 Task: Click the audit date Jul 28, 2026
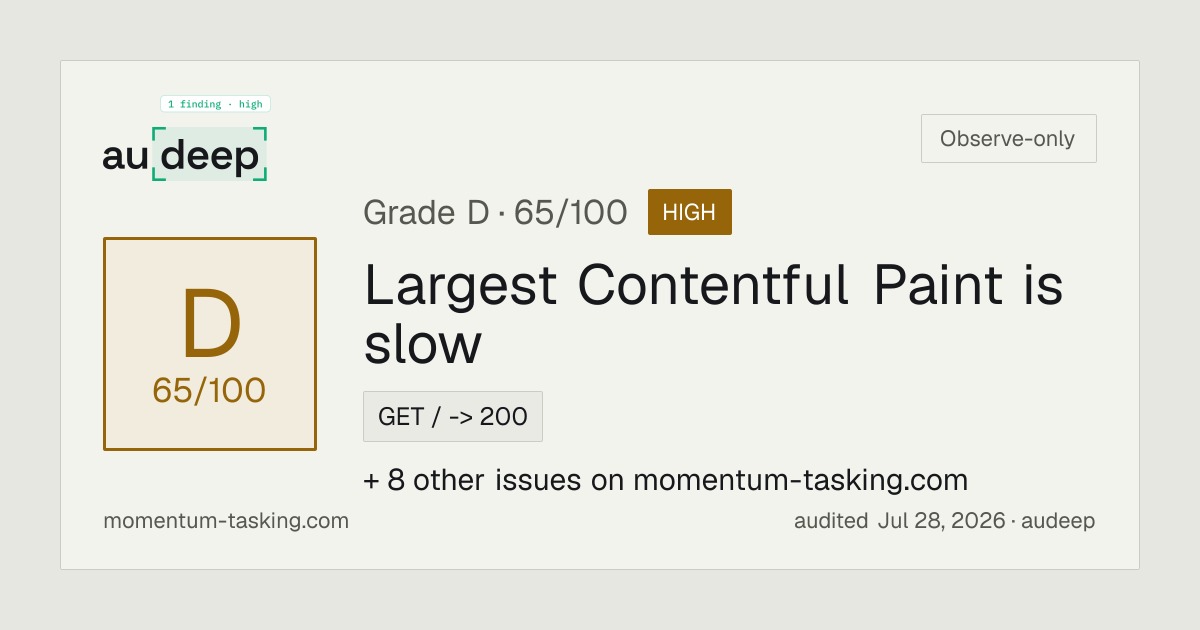[941, 521]
